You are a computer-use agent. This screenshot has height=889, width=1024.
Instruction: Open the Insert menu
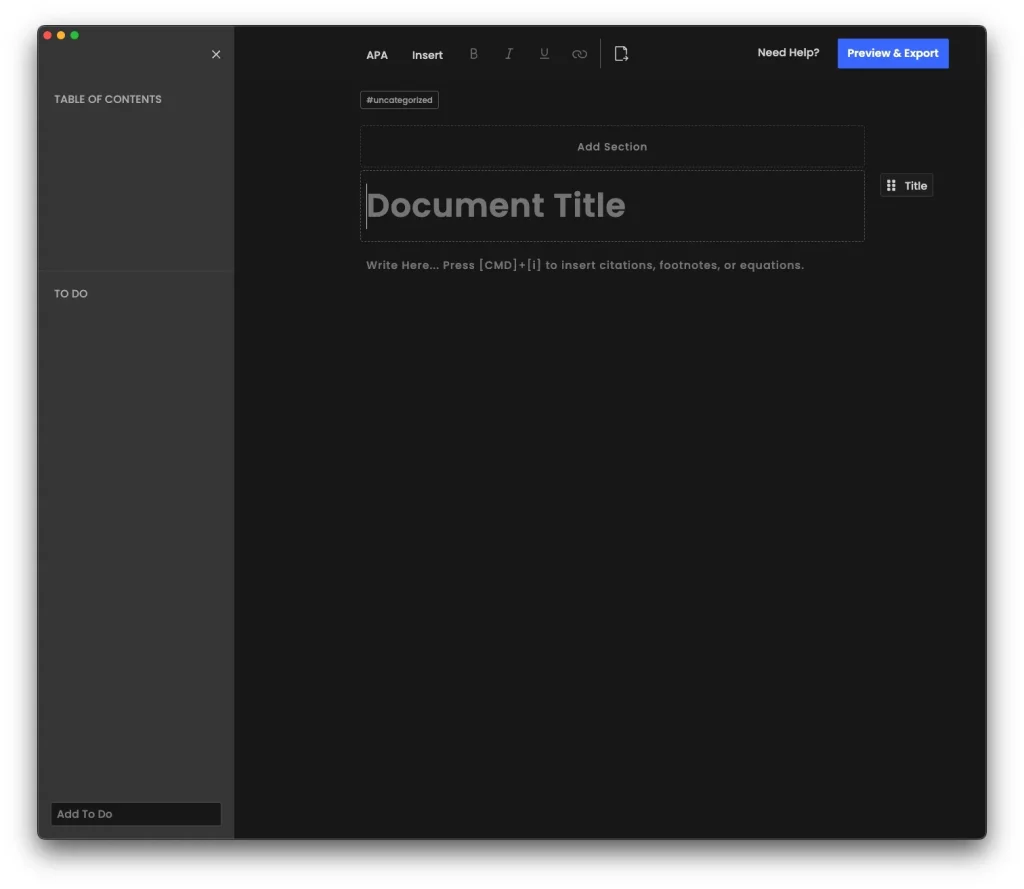click(x=427, y=55)
